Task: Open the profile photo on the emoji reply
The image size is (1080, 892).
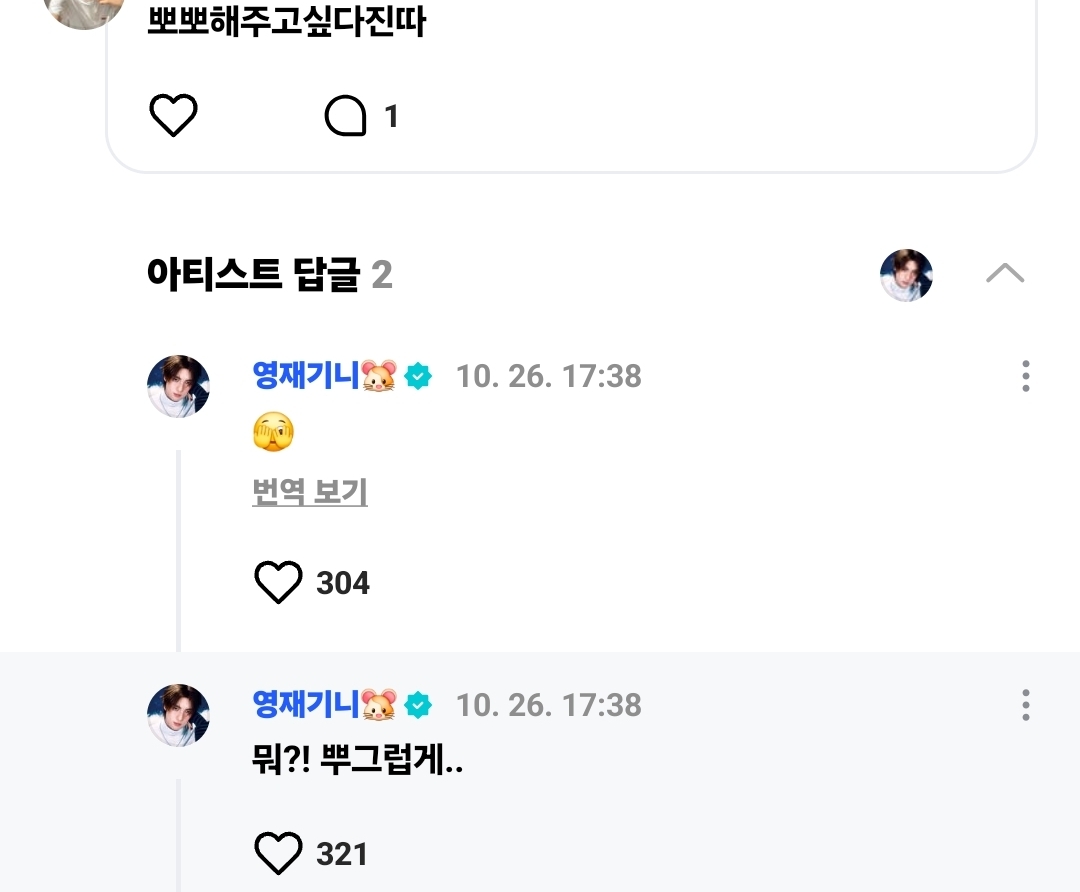Action: click(178, 386)
